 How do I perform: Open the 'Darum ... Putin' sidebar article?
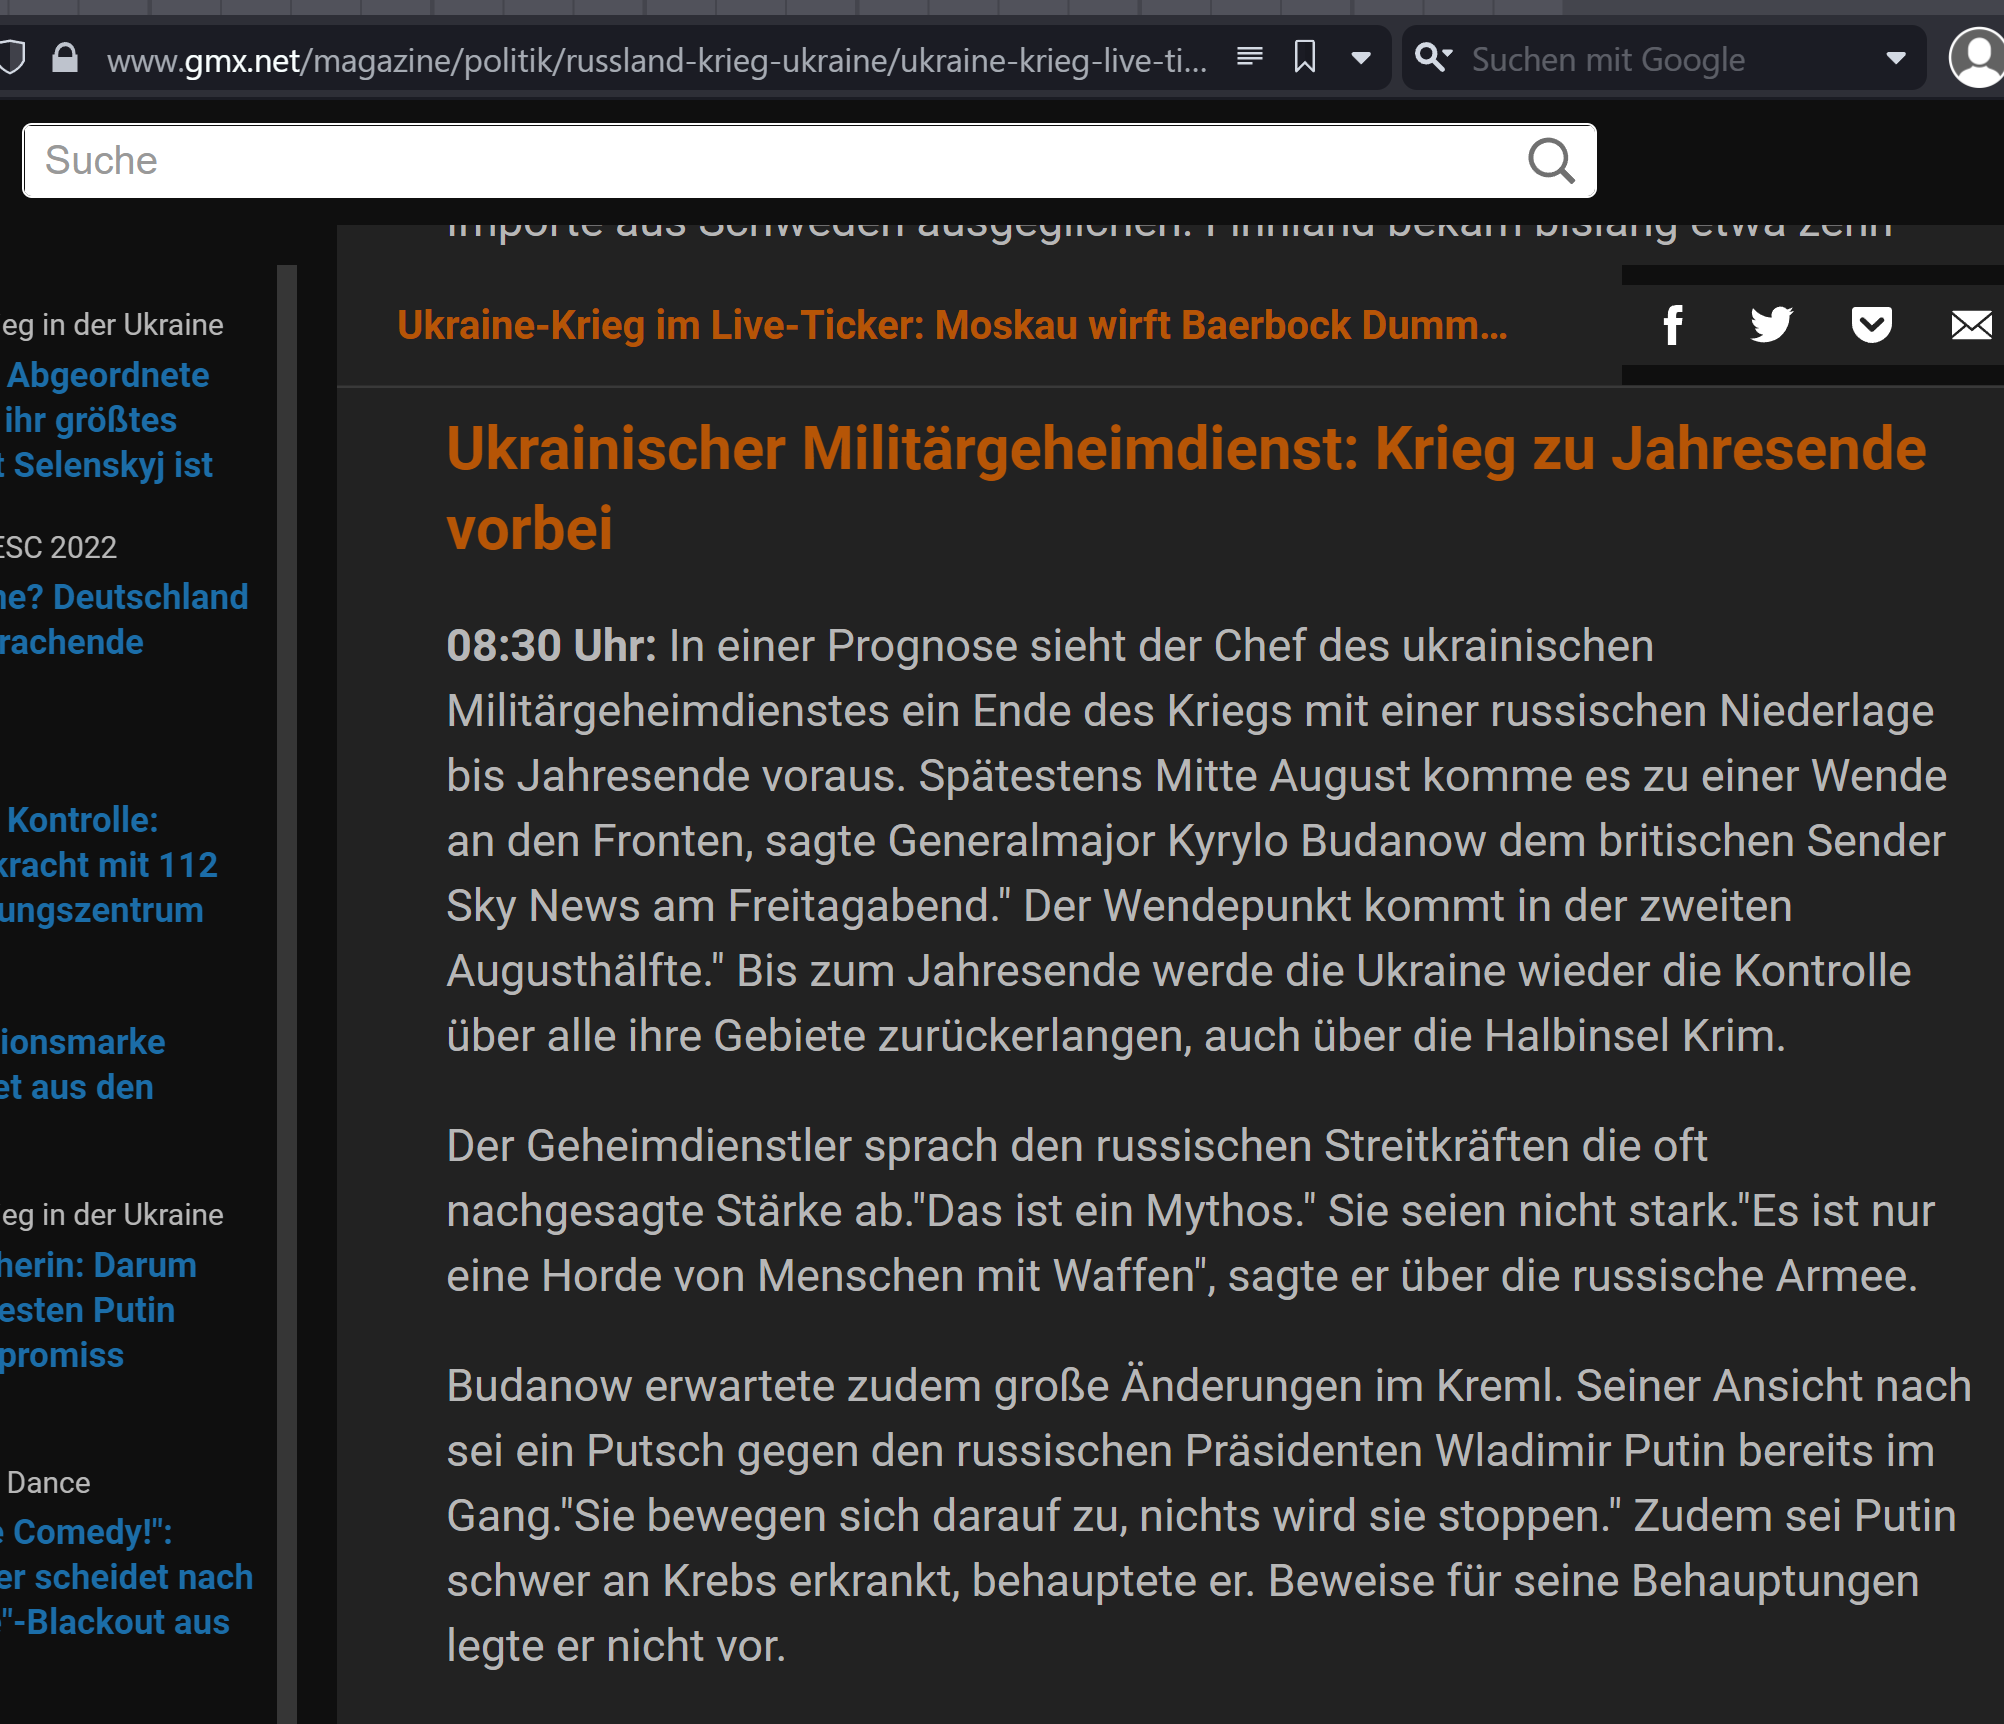(x=98, y=1310)
